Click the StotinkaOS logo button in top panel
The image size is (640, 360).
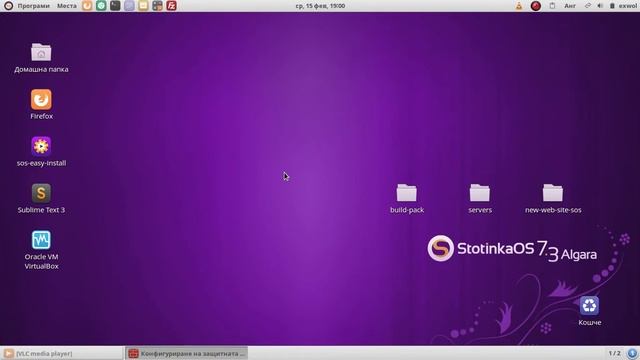coord(8,6)
